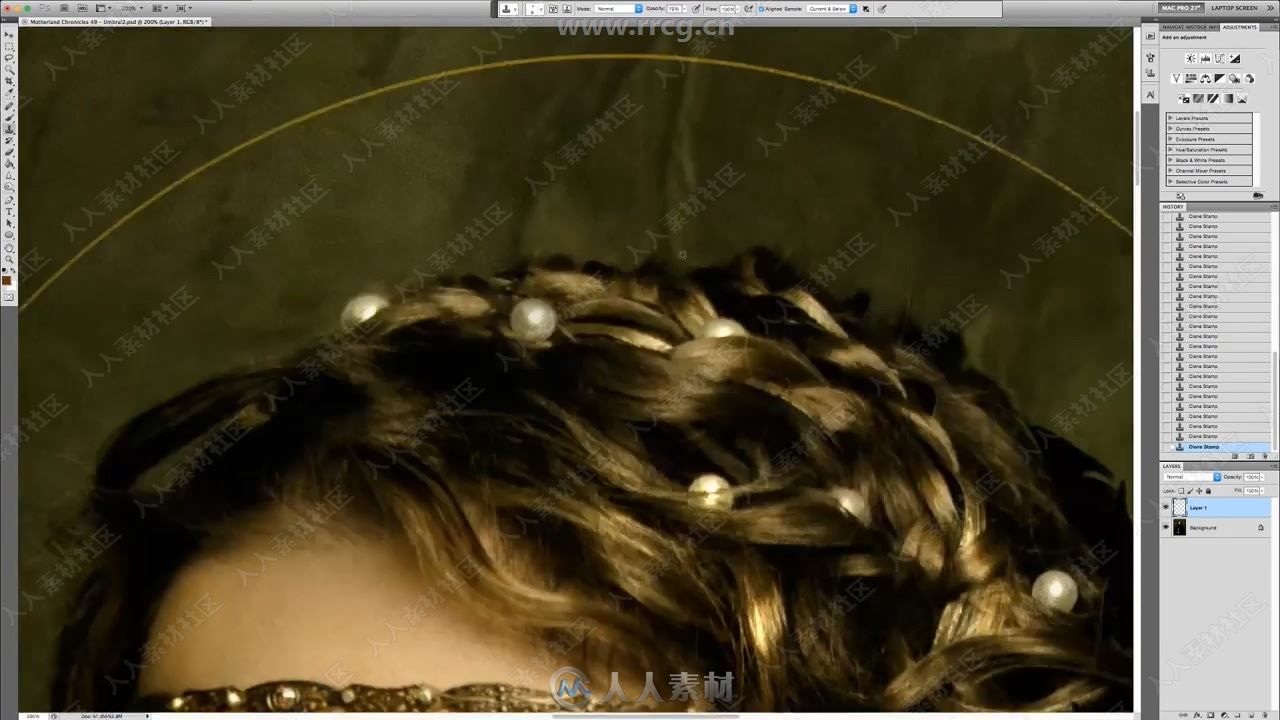Open the brush preset picker

point(536,9)
